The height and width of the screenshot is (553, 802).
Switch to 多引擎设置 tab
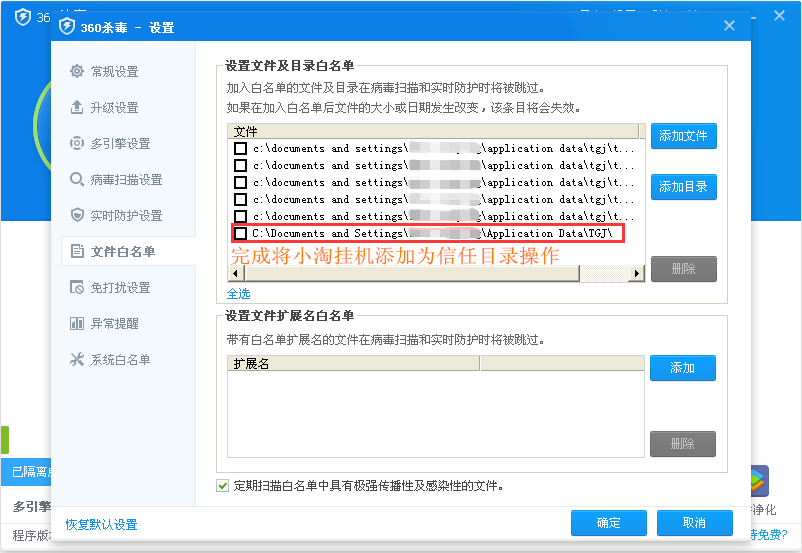[121, 144]
